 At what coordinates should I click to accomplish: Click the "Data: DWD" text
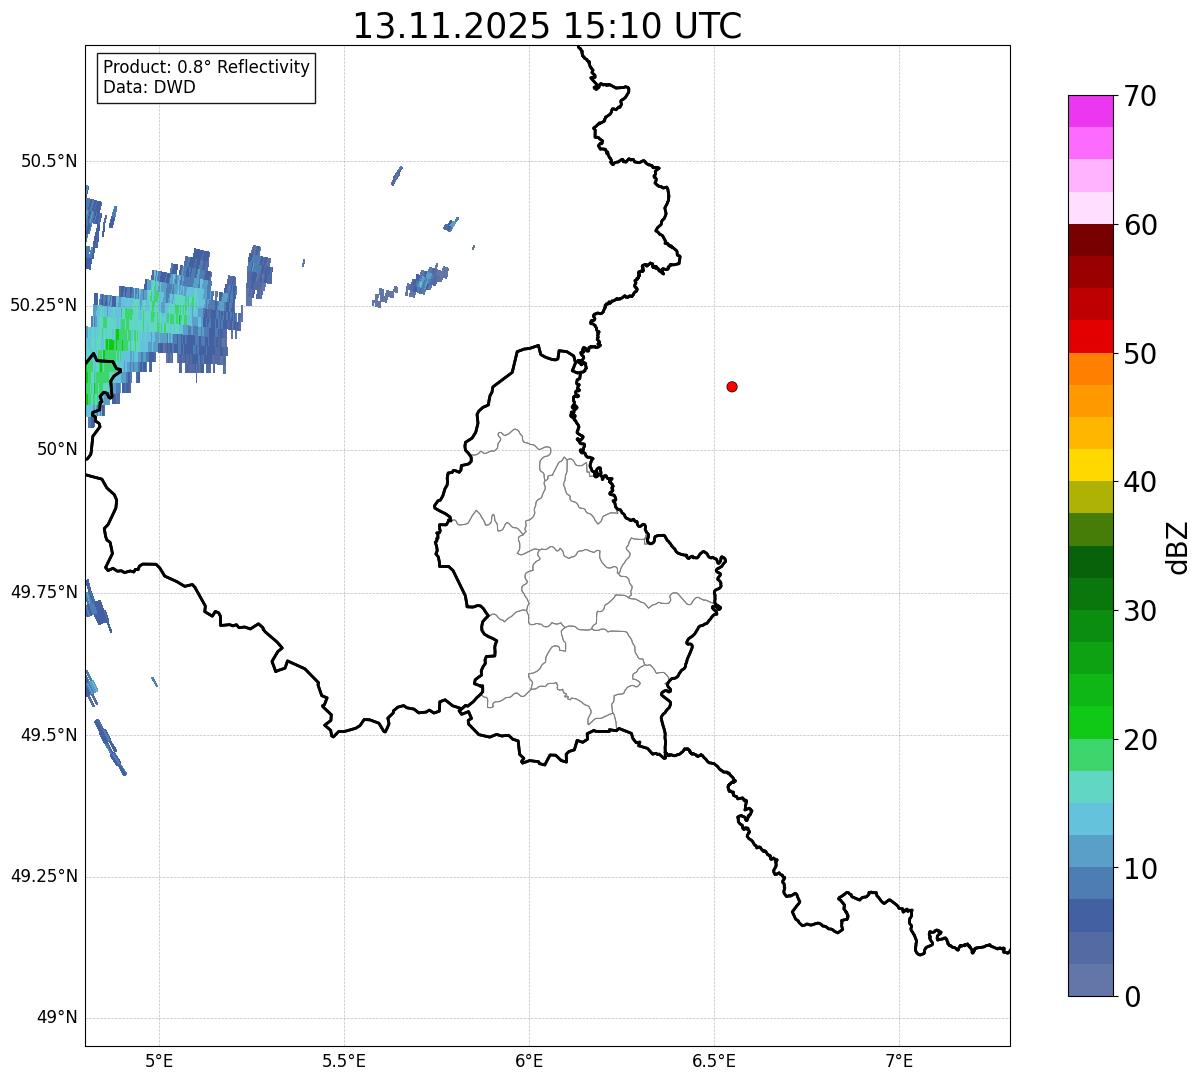pos(150,87)
